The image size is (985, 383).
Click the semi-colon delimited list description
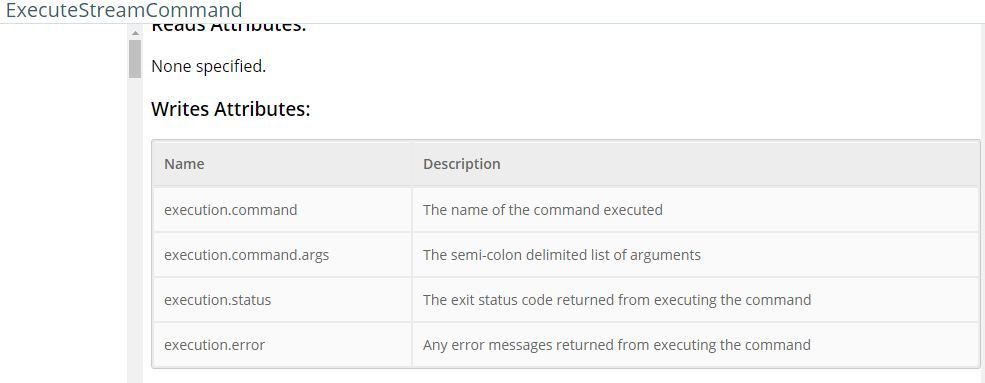pos(562,255)
